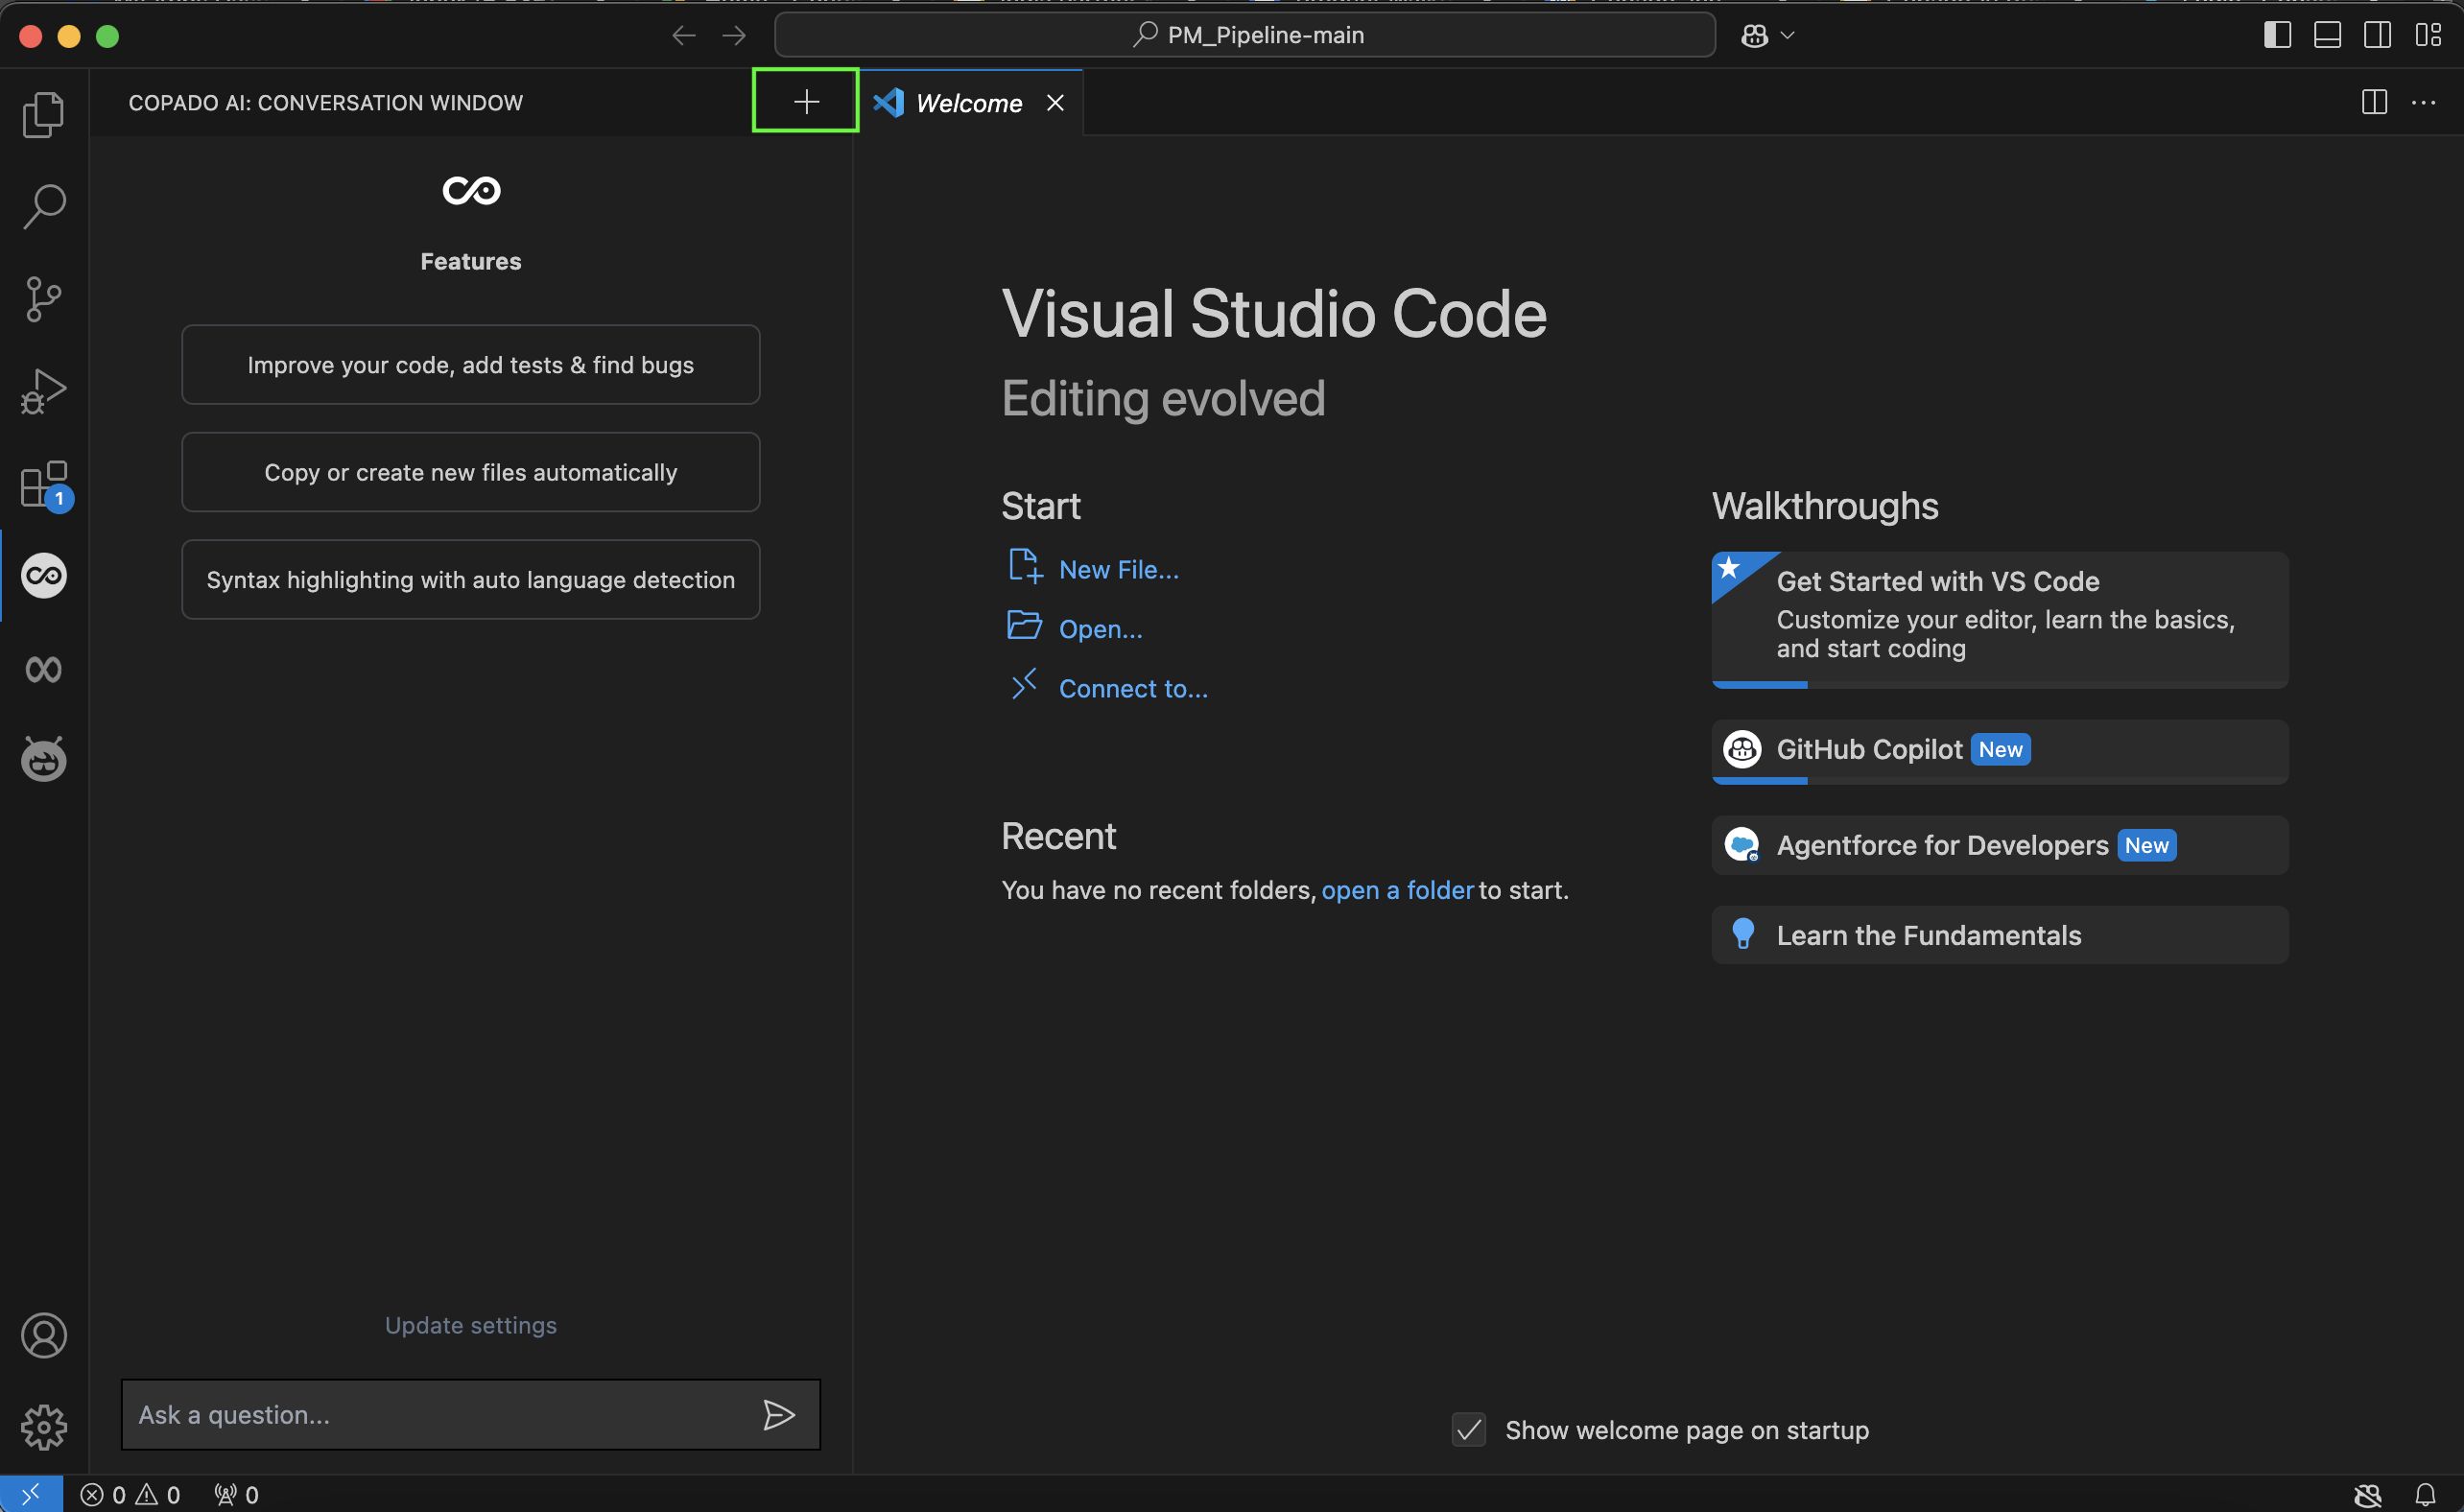This screenshot has width=2464, height=1512.
Task: Split the editor to the right
Action: [x=2374, y=102]
